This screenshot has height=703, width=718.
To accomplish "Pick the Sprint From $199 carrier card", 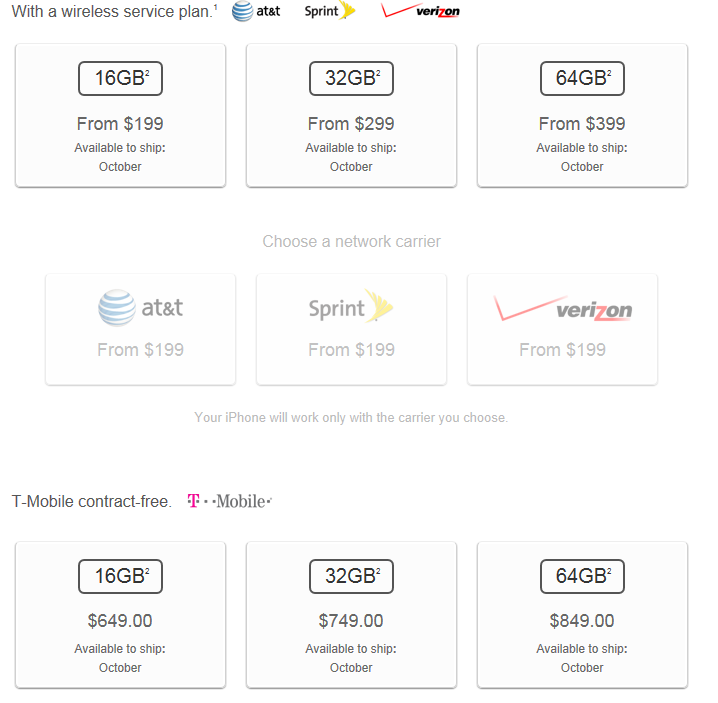I will click(x=351, y=329).
